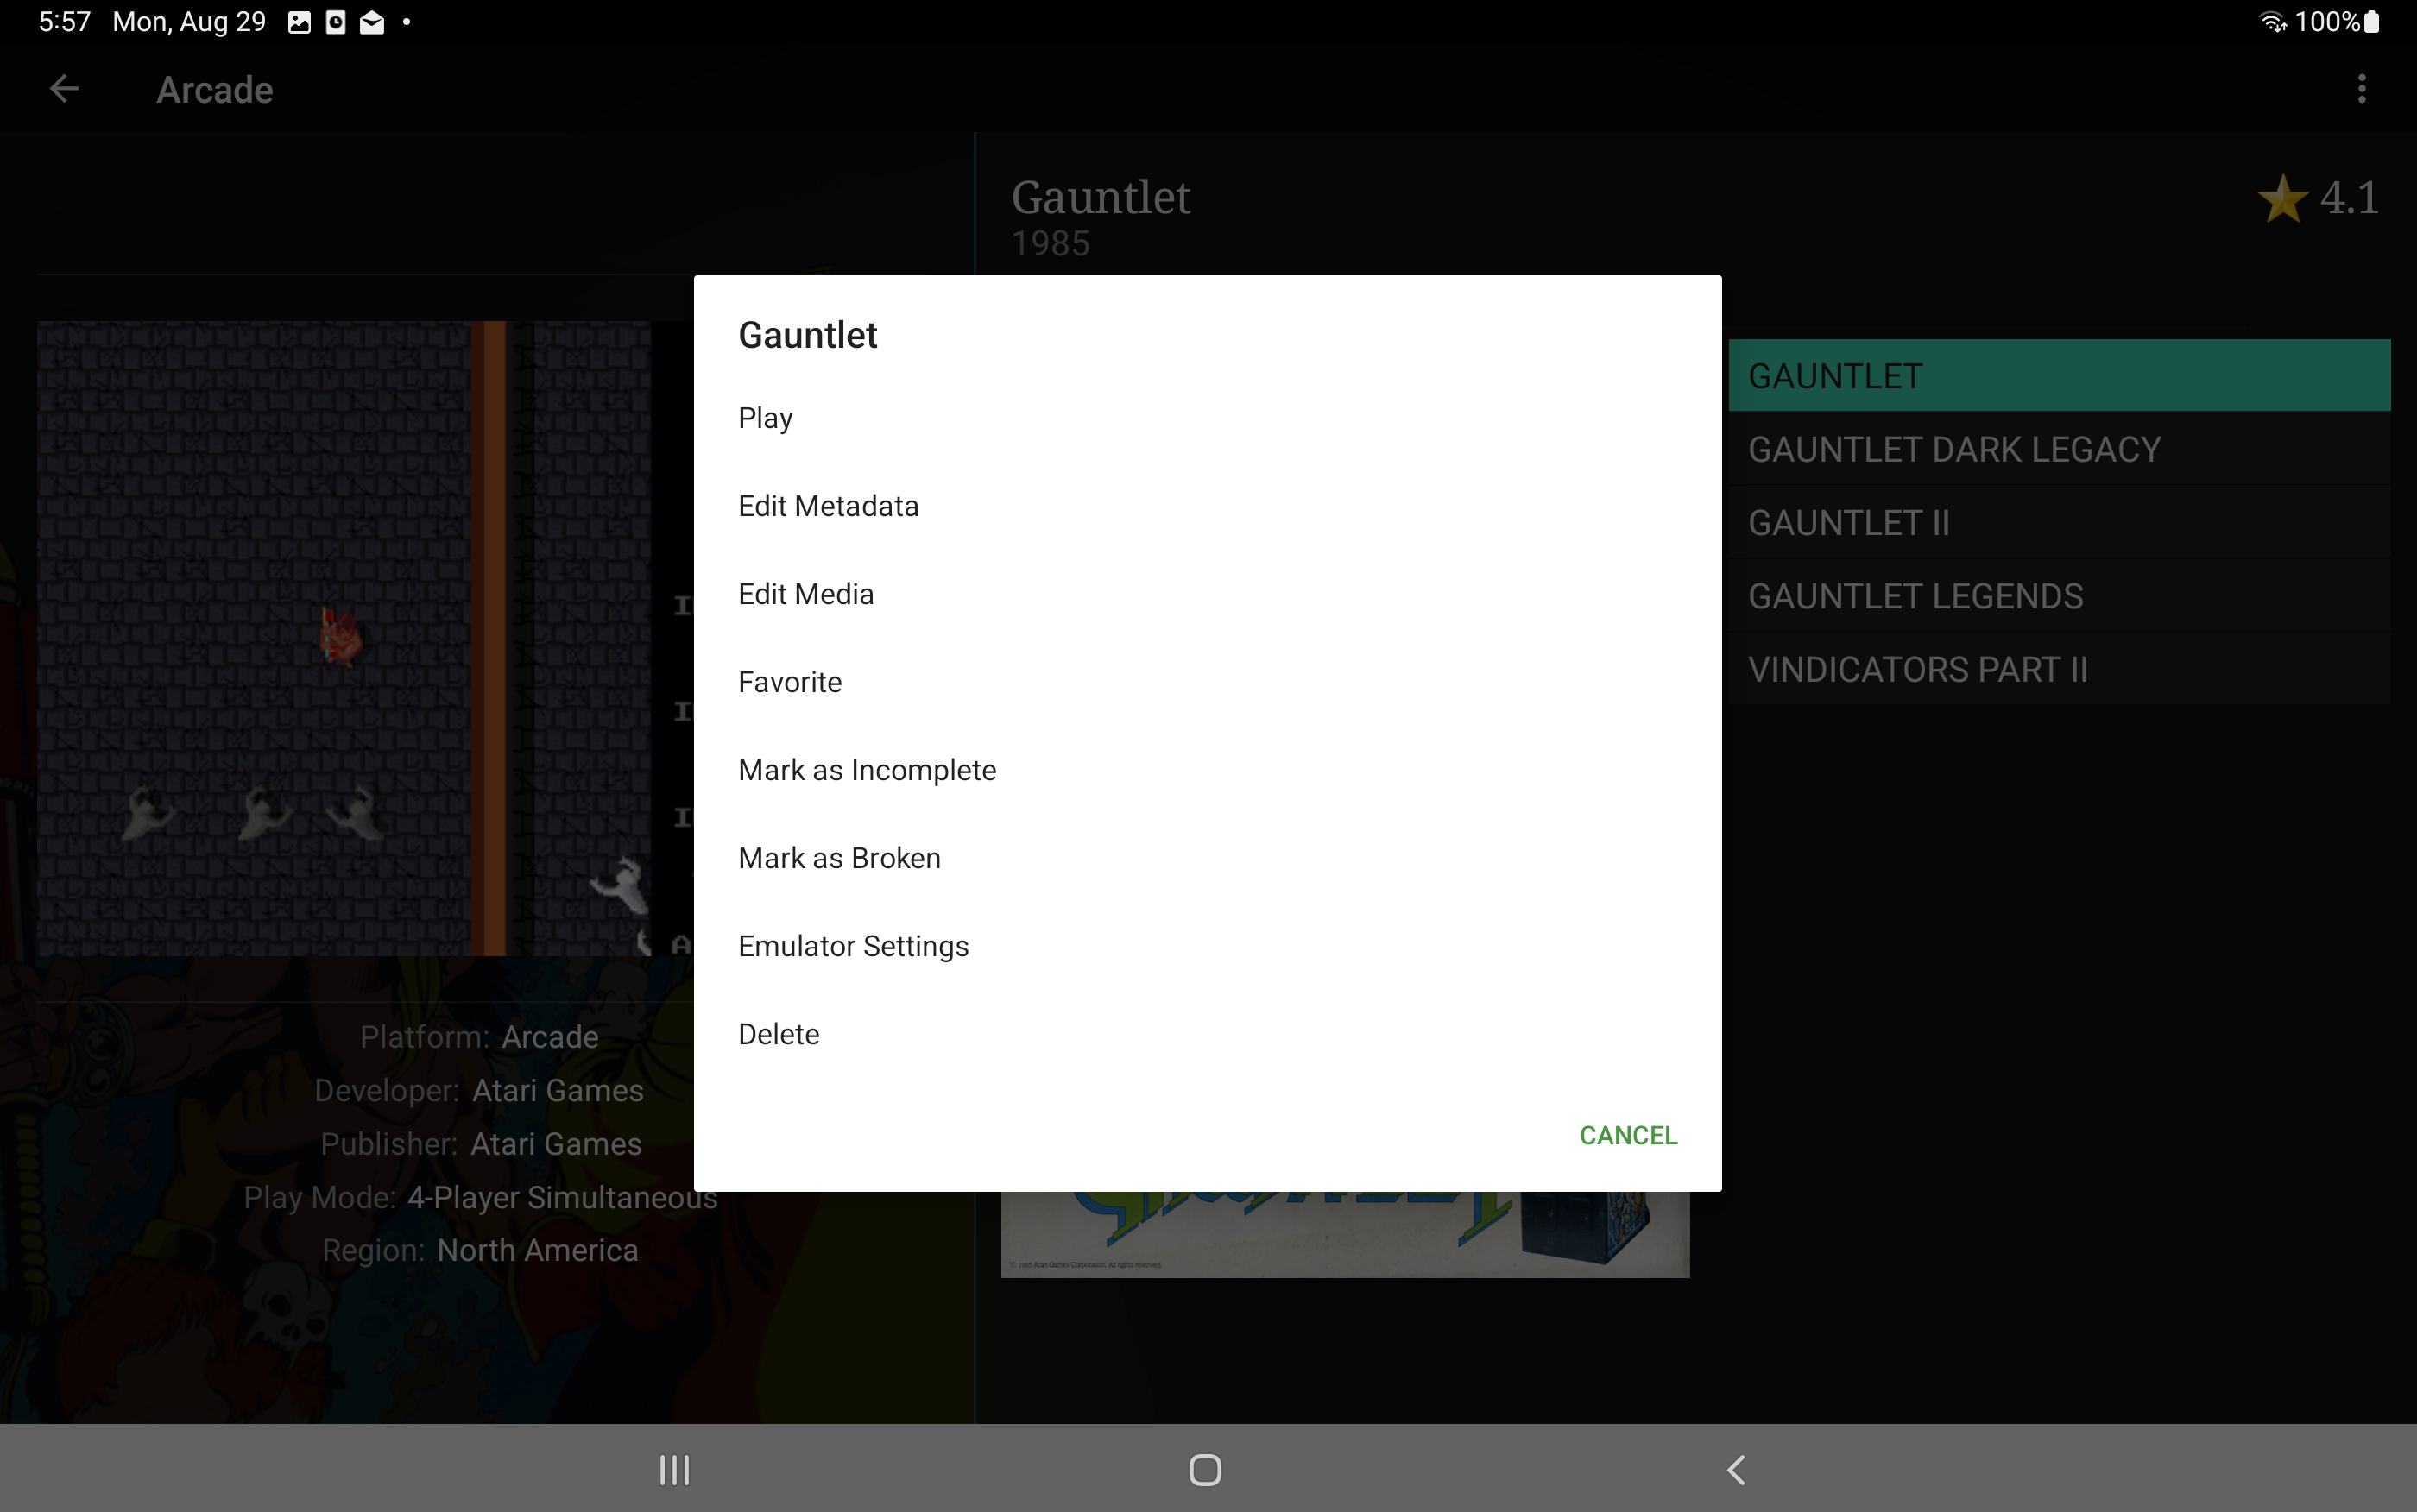Select GAUNTLET DARK LEGACY in game list
This screenshot has height=1512, width=2417.
click(2059, 449)
